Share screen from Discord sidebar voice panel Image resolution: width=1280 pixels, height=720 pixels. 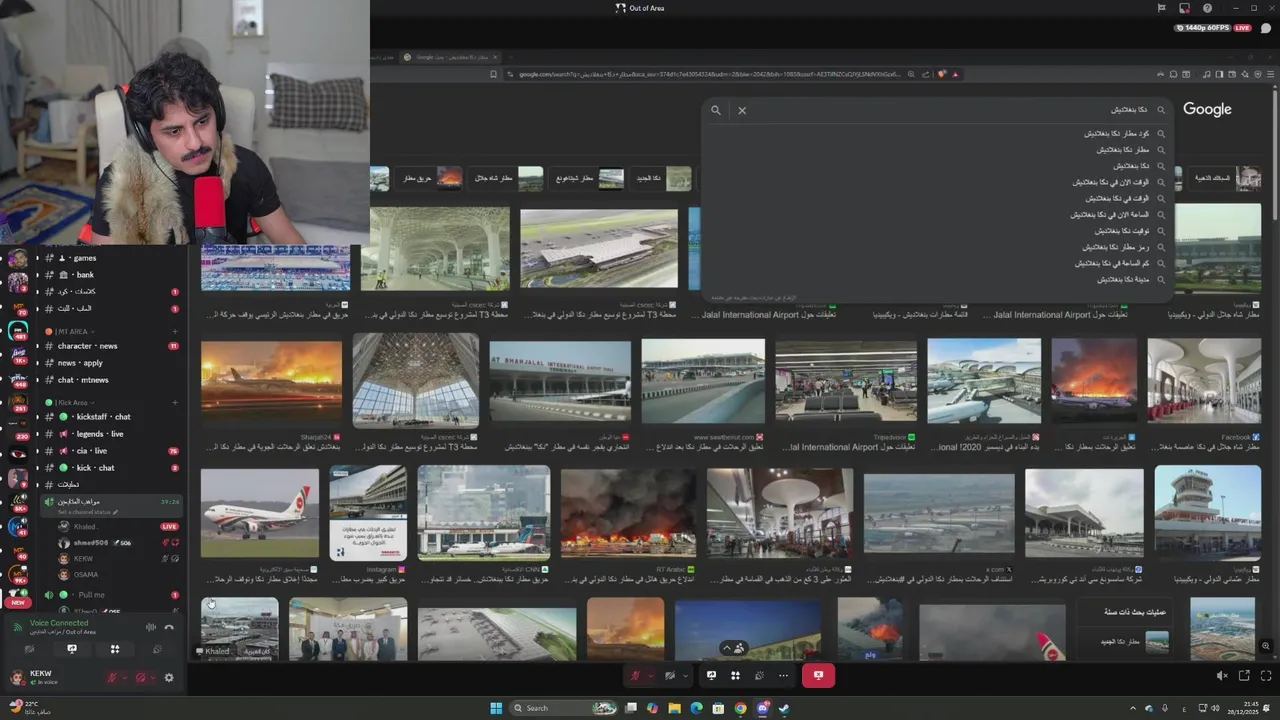pyautogui.click(x=72, y=649)
